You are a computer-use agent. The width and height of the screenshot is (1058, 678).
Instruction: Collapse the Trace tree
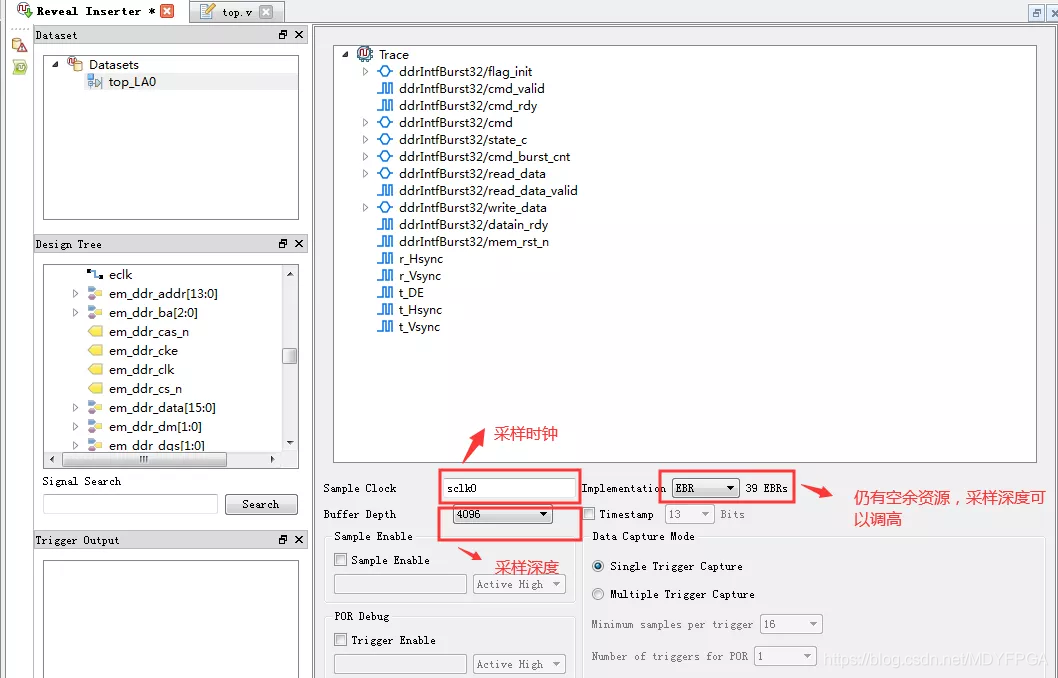pos(345,54)
